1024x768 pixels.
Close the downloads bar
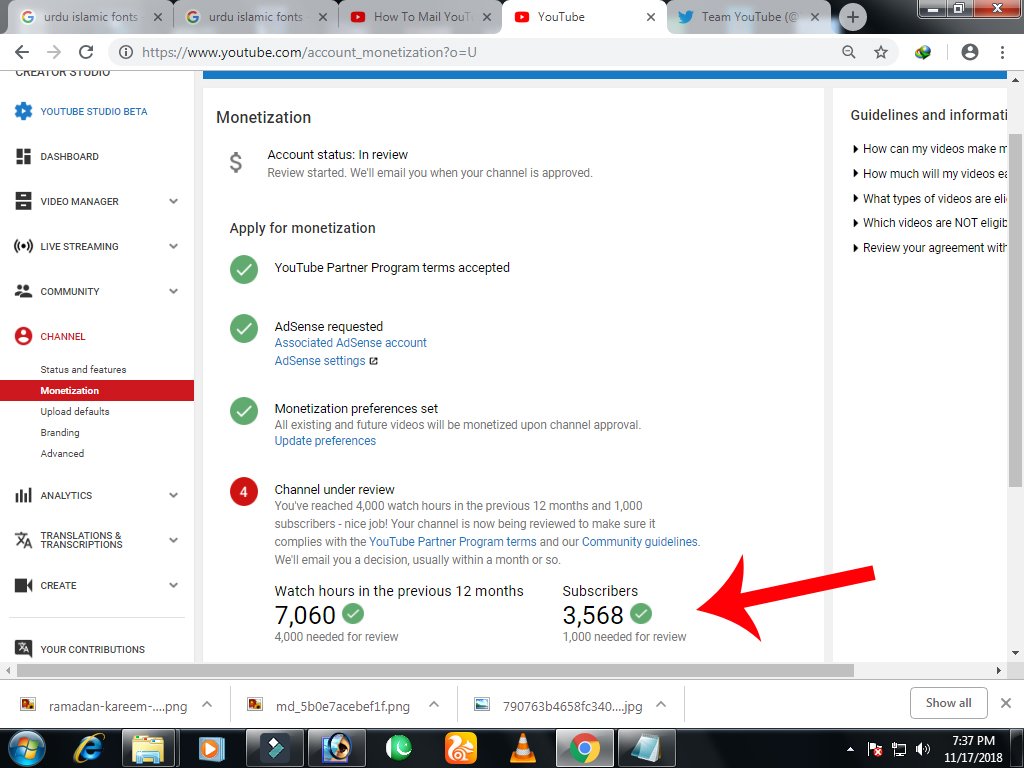1006,703
